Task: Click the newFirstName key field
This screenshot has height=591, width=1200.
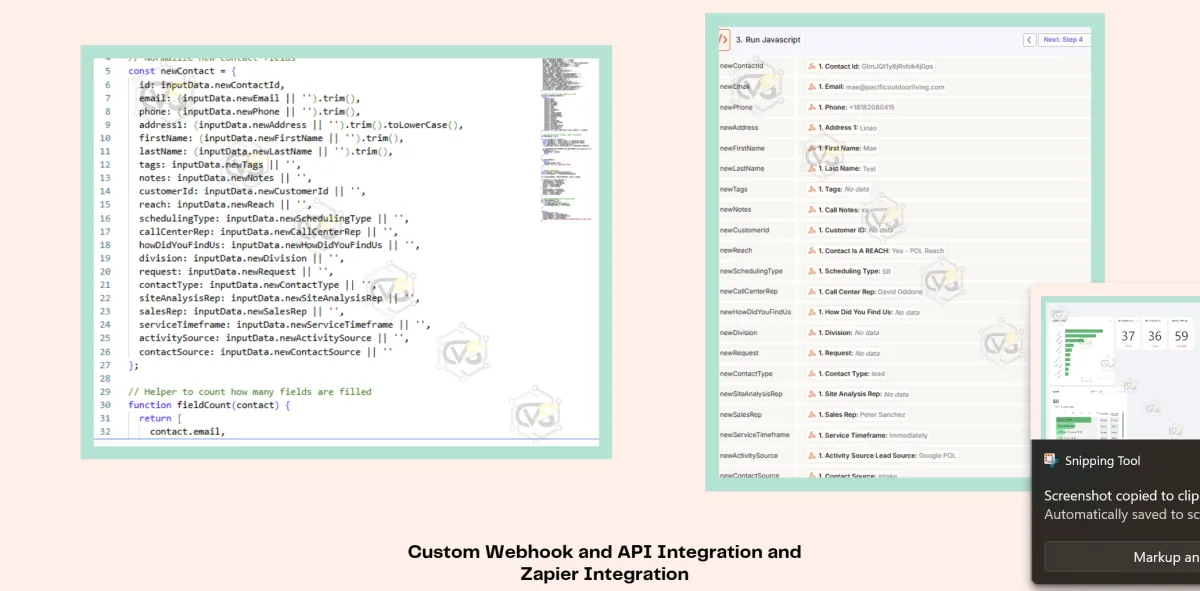Action: point(757,148)
